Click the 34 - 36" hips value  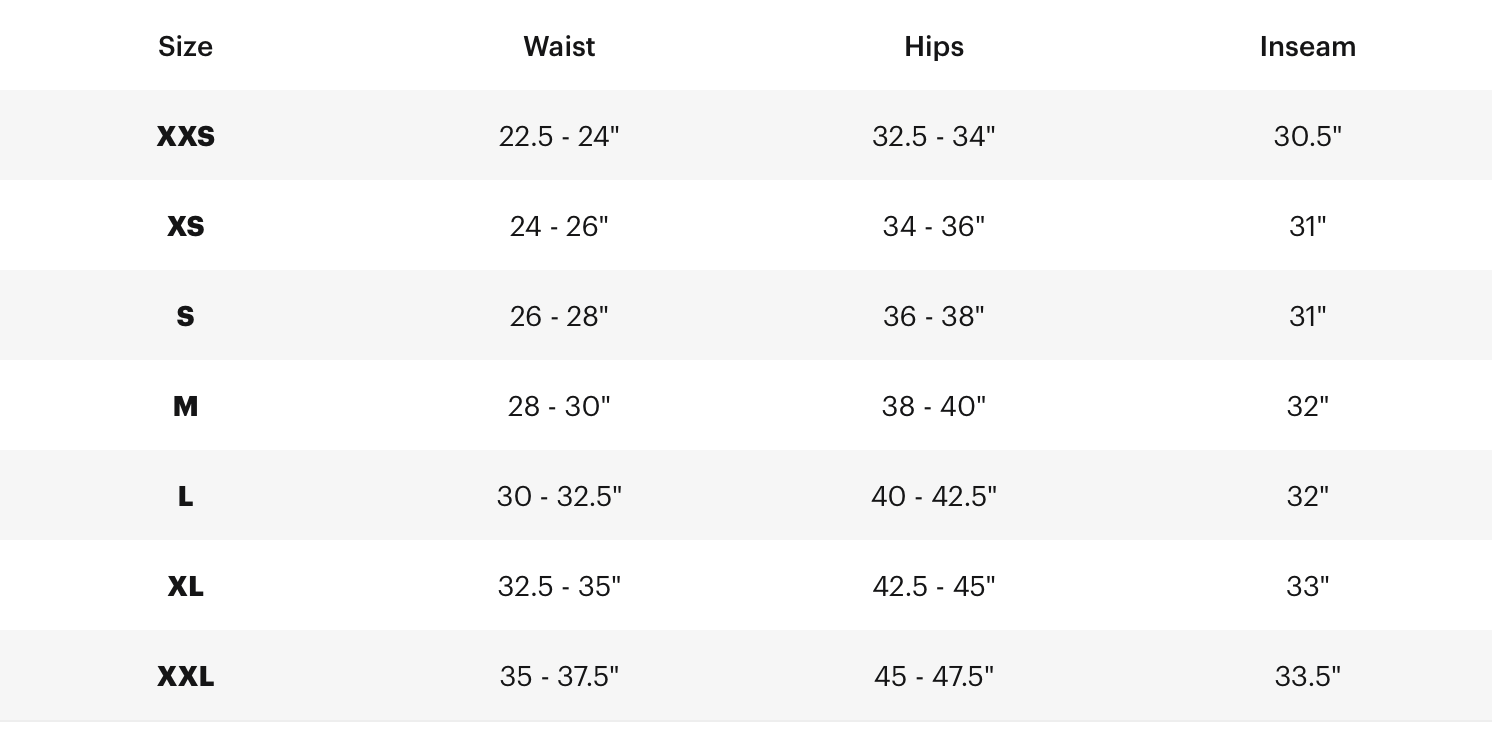934,226
